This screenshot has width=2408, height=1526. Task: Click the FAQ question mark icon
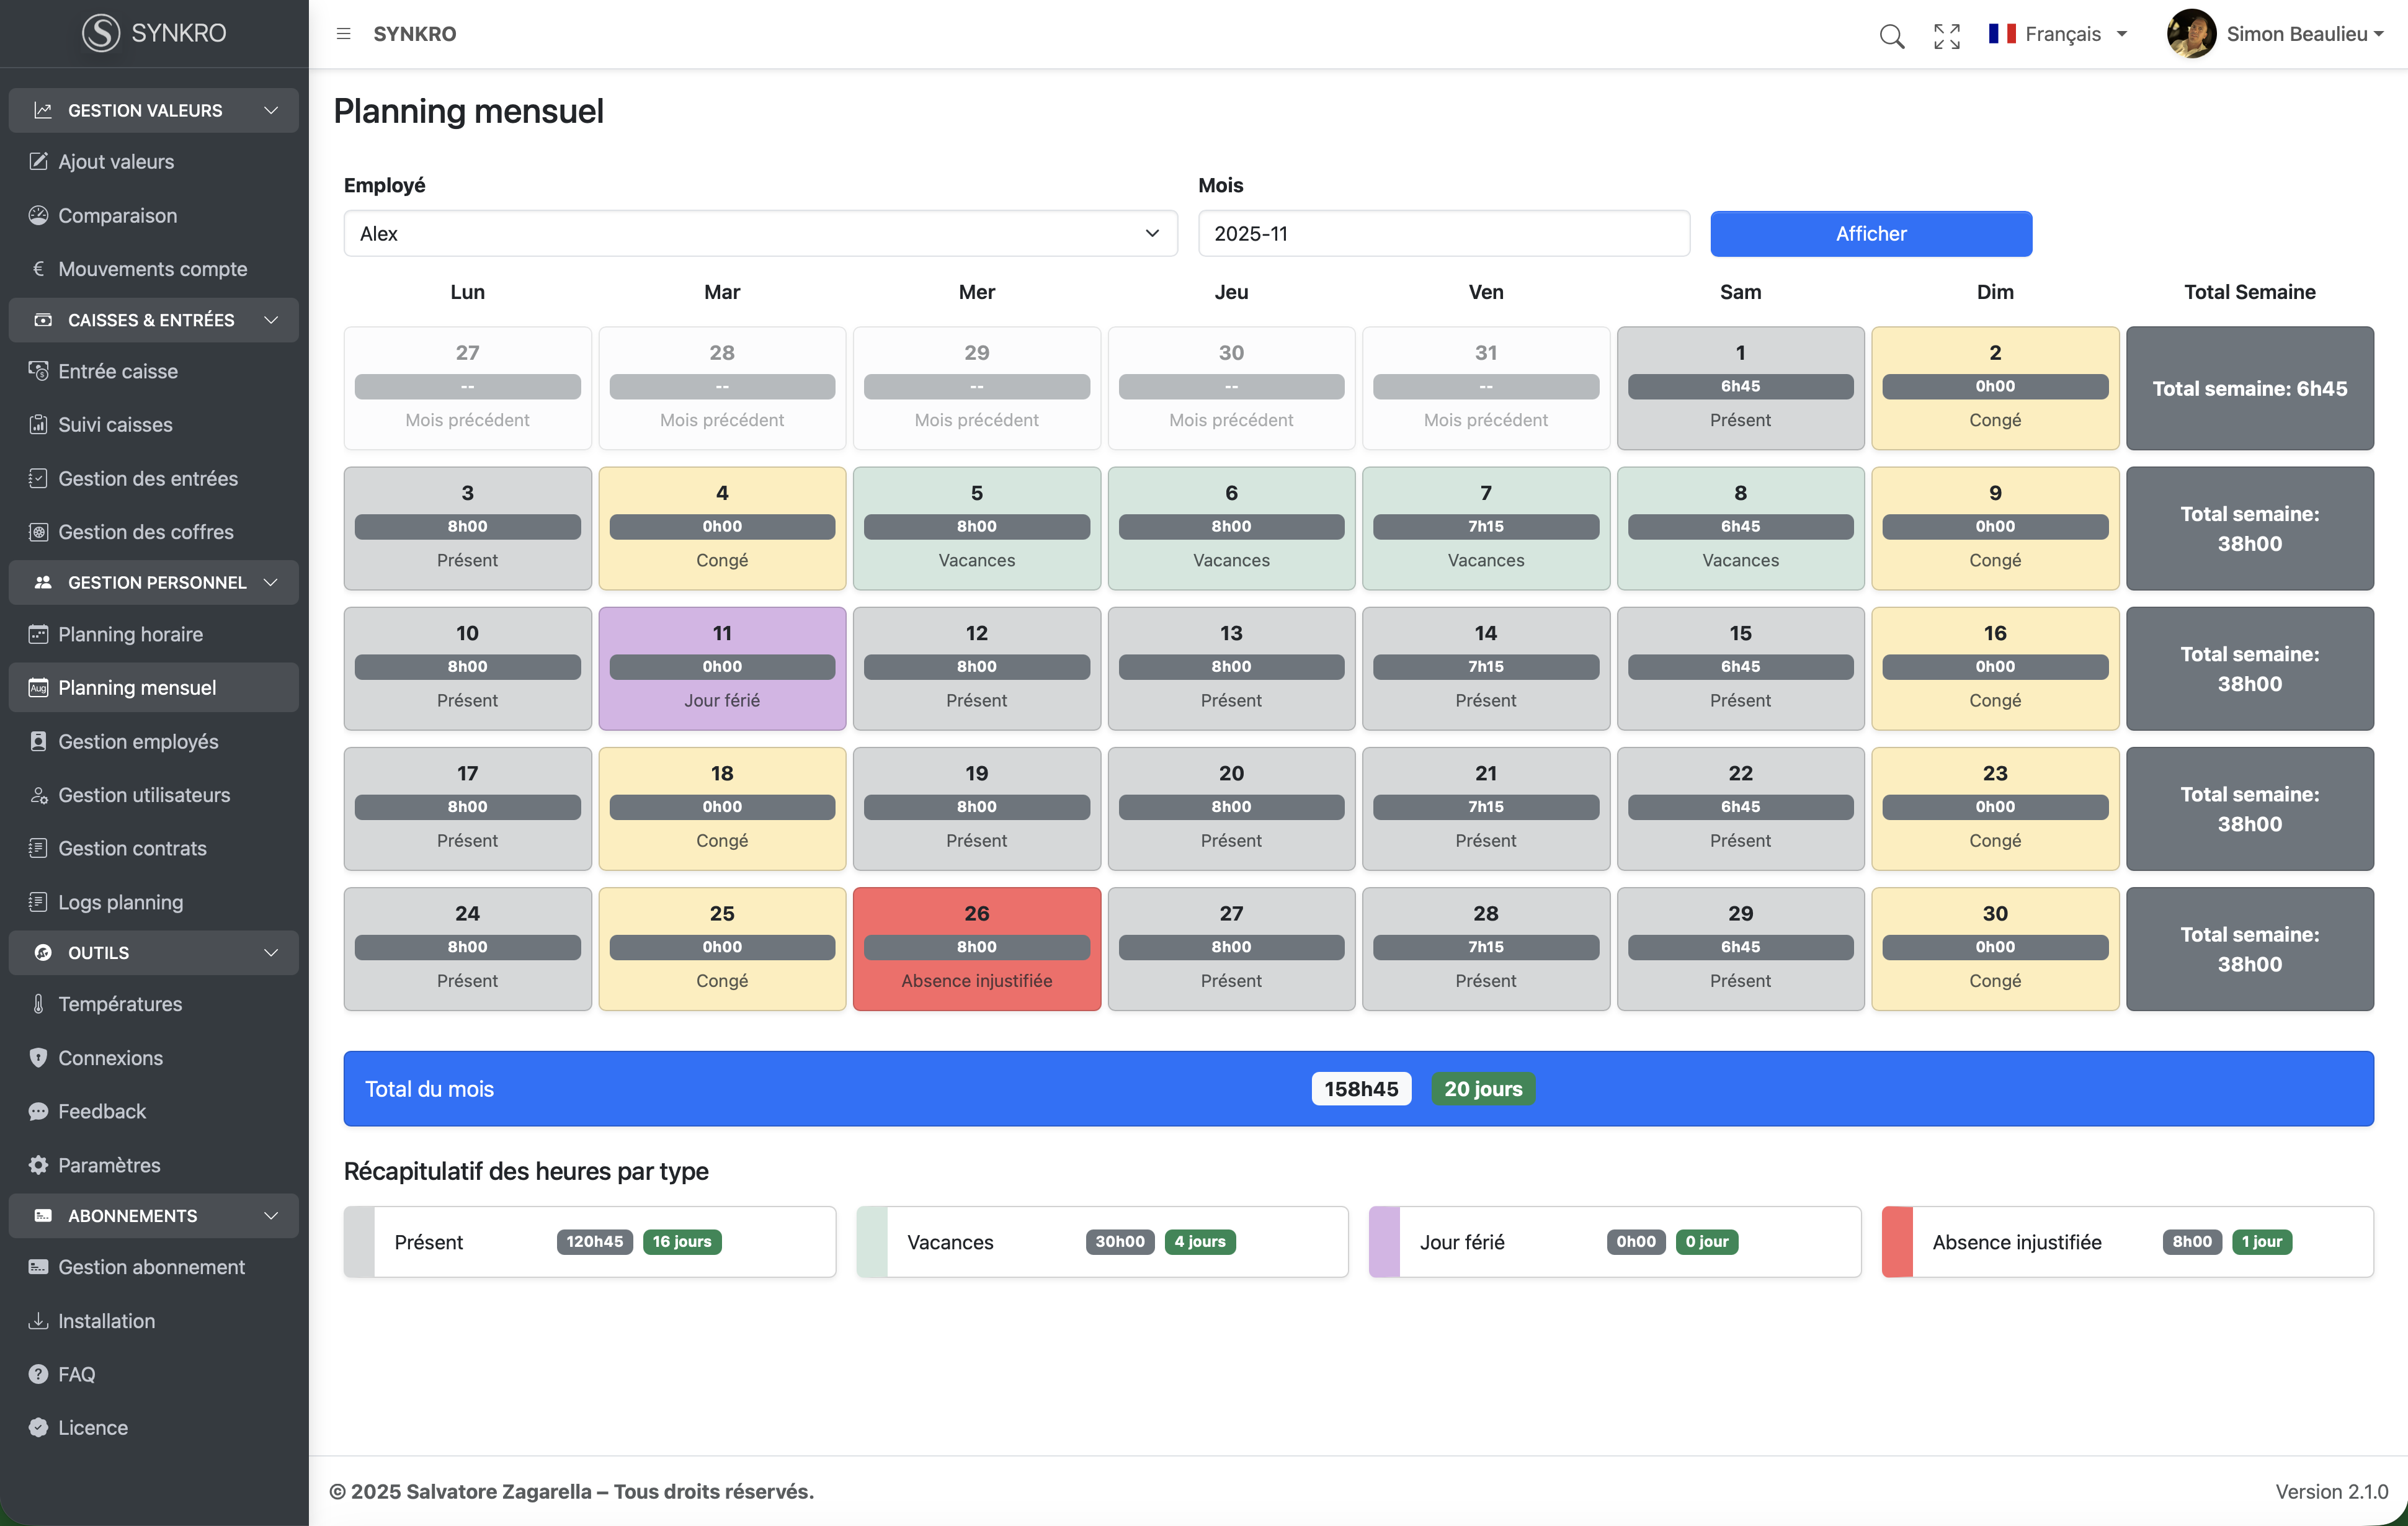[38, 1374]
